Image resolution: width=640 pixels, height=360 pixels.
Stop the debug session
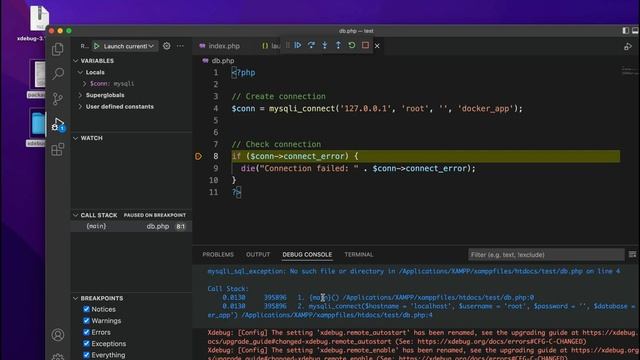tap(365, 45)
